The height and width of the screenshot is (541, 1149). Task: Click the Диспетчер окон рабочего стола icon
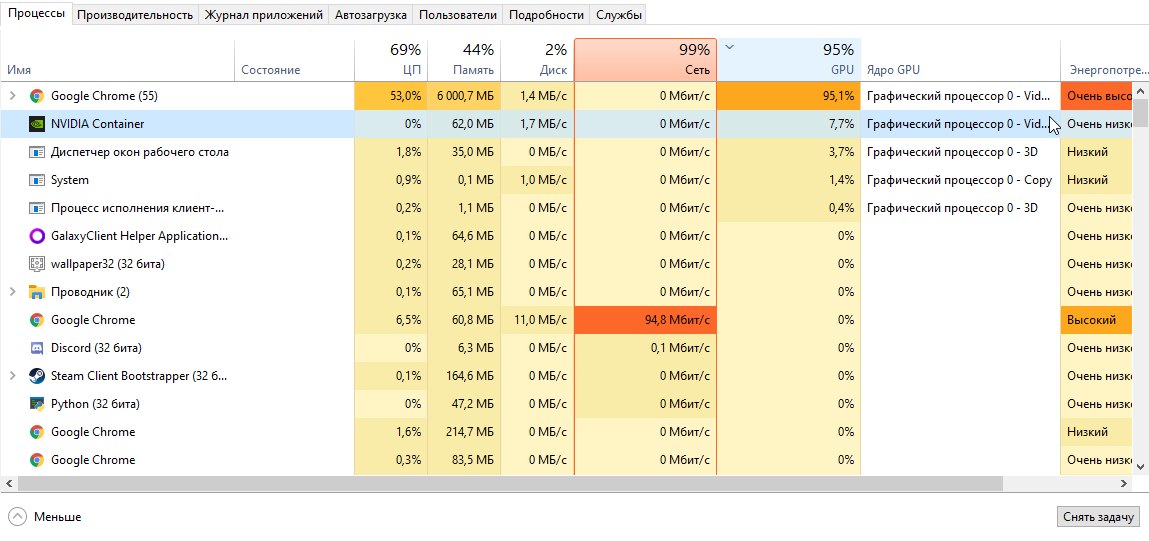coord(37,152)
